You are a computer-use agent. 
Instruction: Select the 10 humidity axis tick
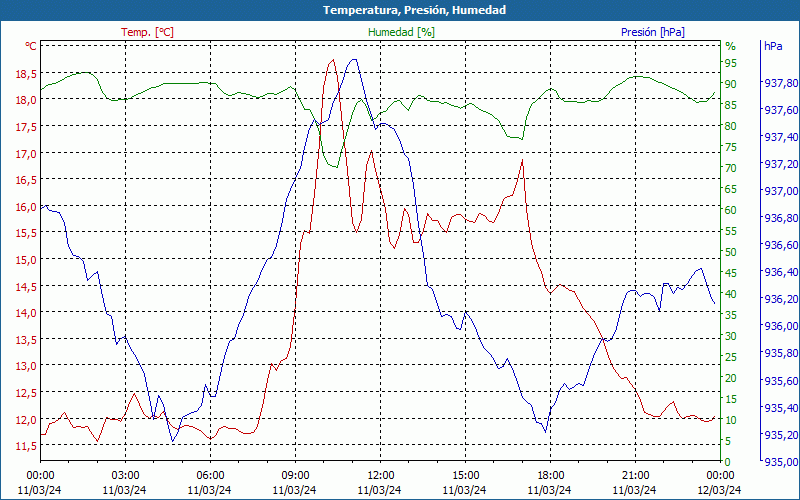click(x=731, y=420)
